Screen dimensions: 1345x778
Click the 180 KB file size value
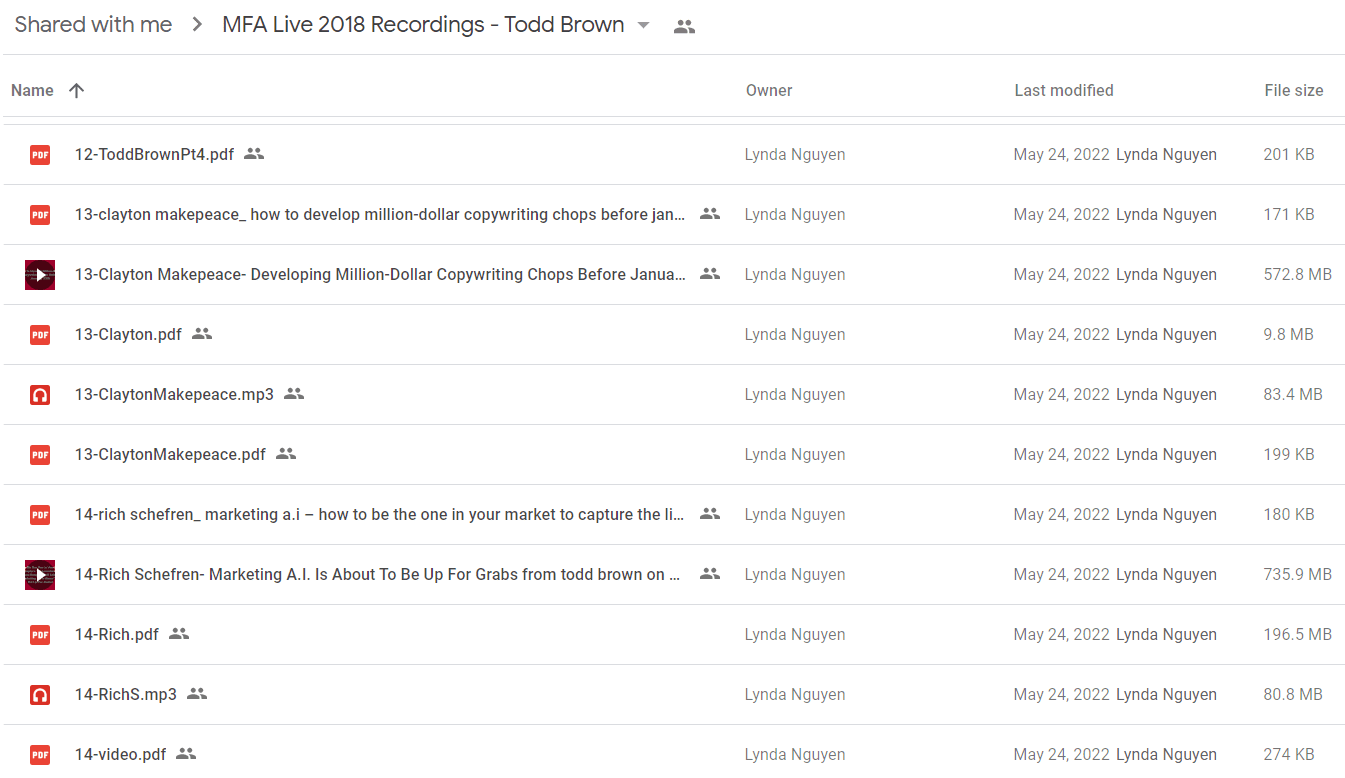click(1289, 515)
